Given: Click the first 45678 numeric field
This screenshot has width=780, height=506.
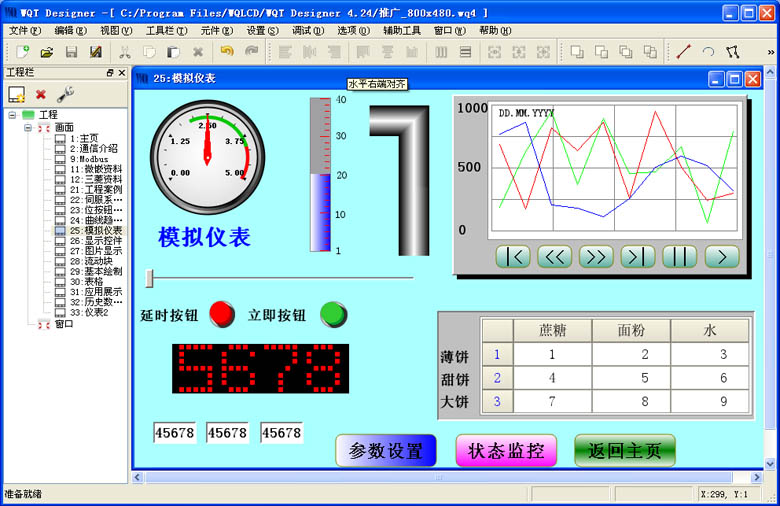Looking at the screenshot, I should (175, 433).
